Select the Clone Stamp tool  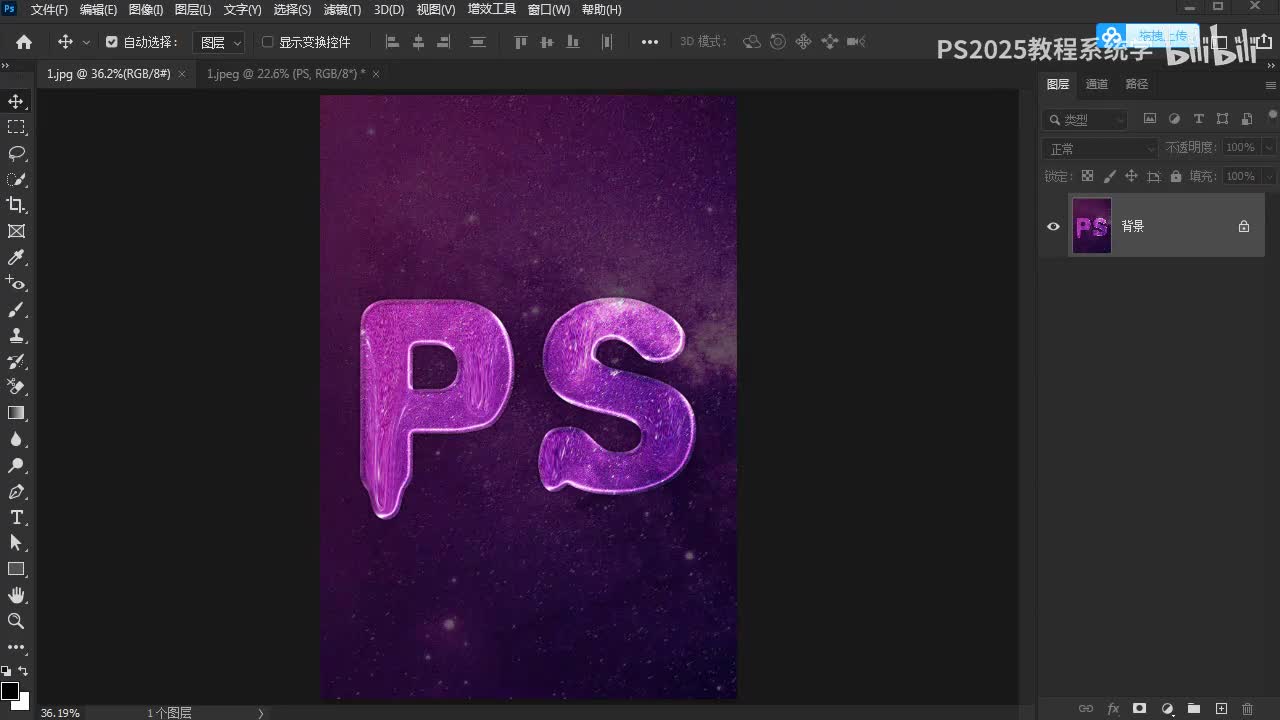pos(16,335)
